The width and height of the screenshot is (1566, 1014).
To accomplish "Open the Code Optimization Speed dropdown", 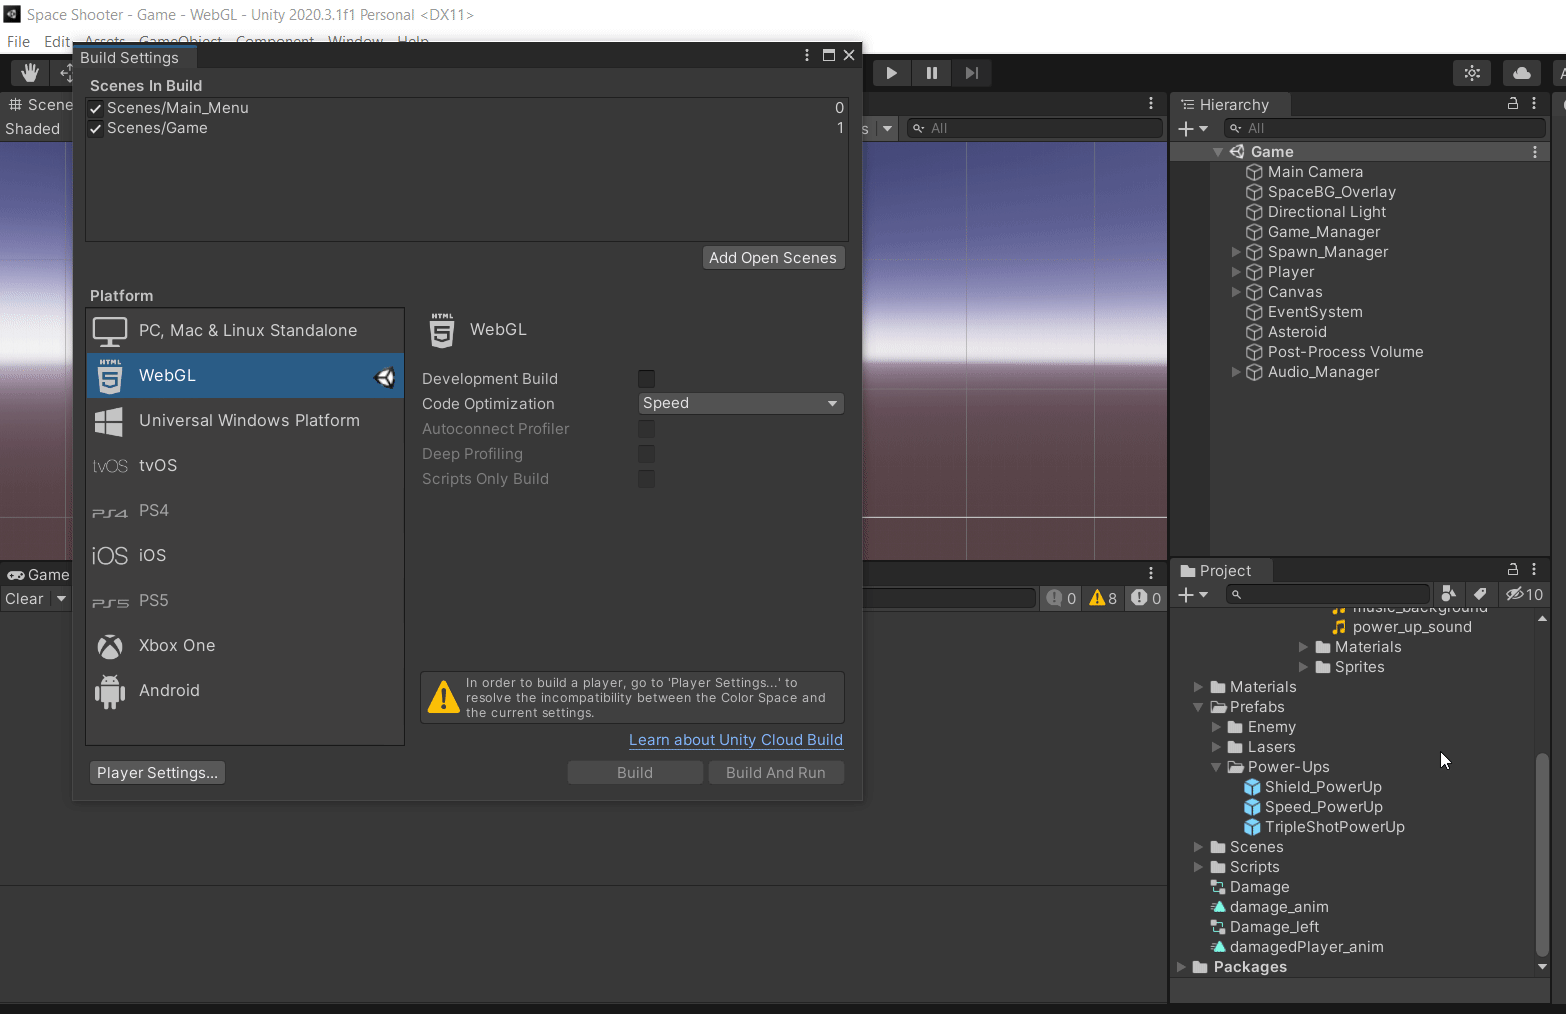I will tap(741, 403).
